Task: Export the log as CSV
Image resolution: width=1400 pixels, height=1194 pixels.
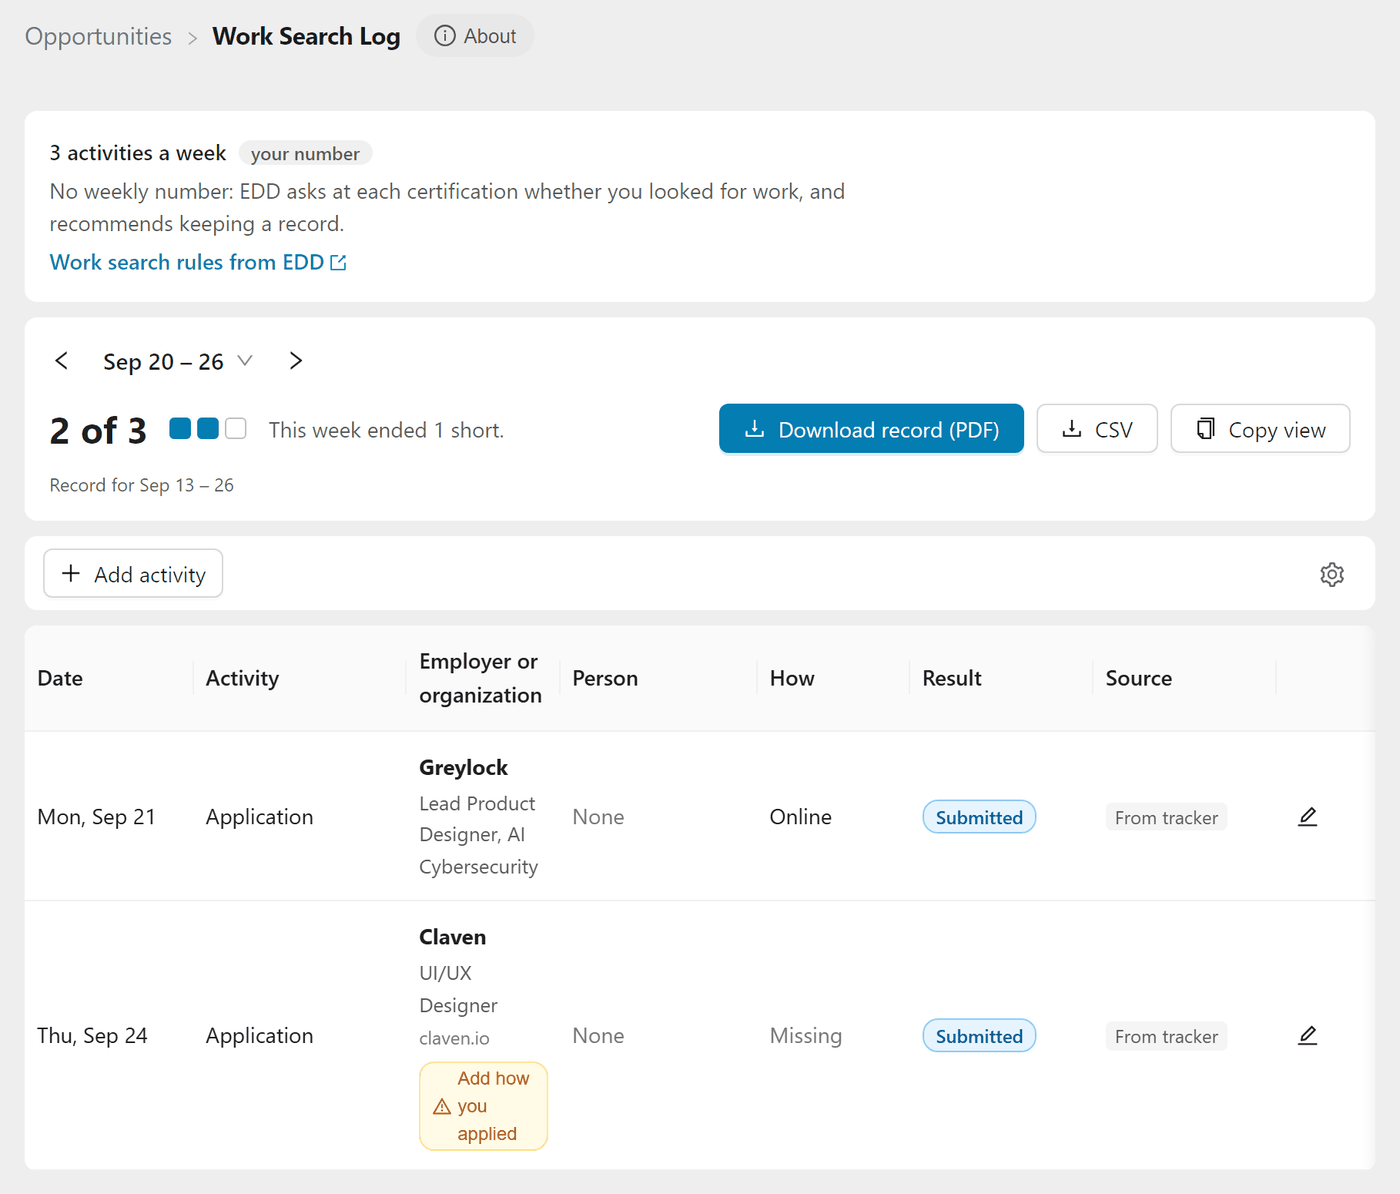Action: [1097, 429]
